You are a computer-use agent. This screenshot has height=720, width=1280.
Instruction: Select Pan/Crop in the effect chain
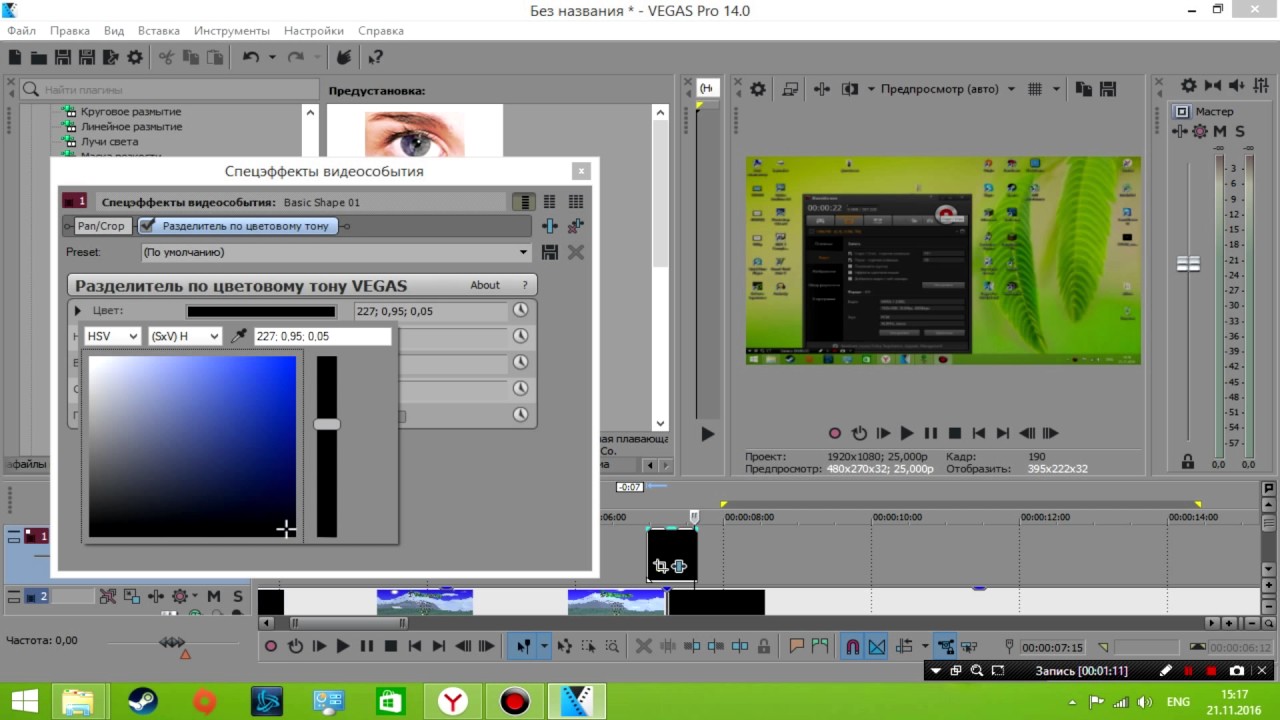click(x=101, y=226)
